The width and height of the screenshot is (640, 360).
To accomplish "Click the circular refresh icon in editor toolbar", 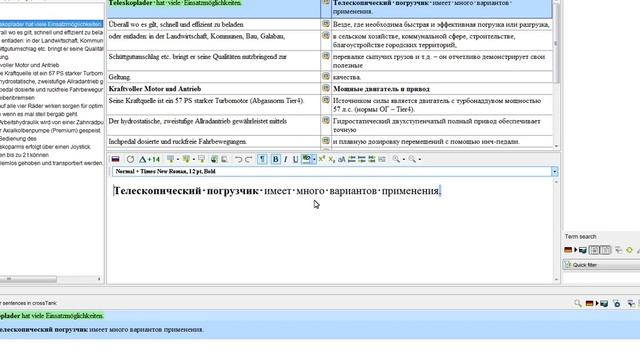I will point(130,159).
